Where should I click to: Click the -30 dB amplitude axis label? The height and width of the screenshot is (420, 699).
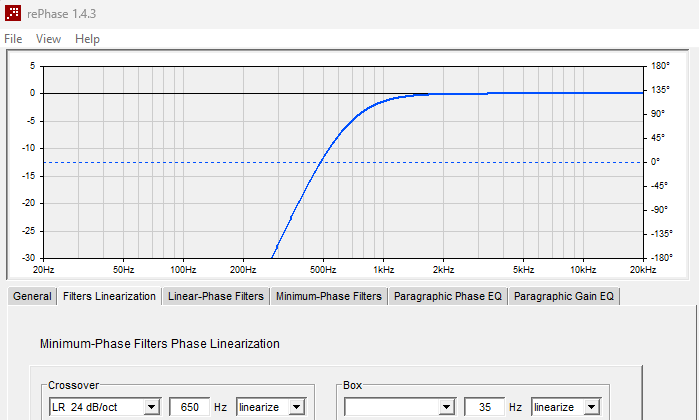(x=28, y=258)
